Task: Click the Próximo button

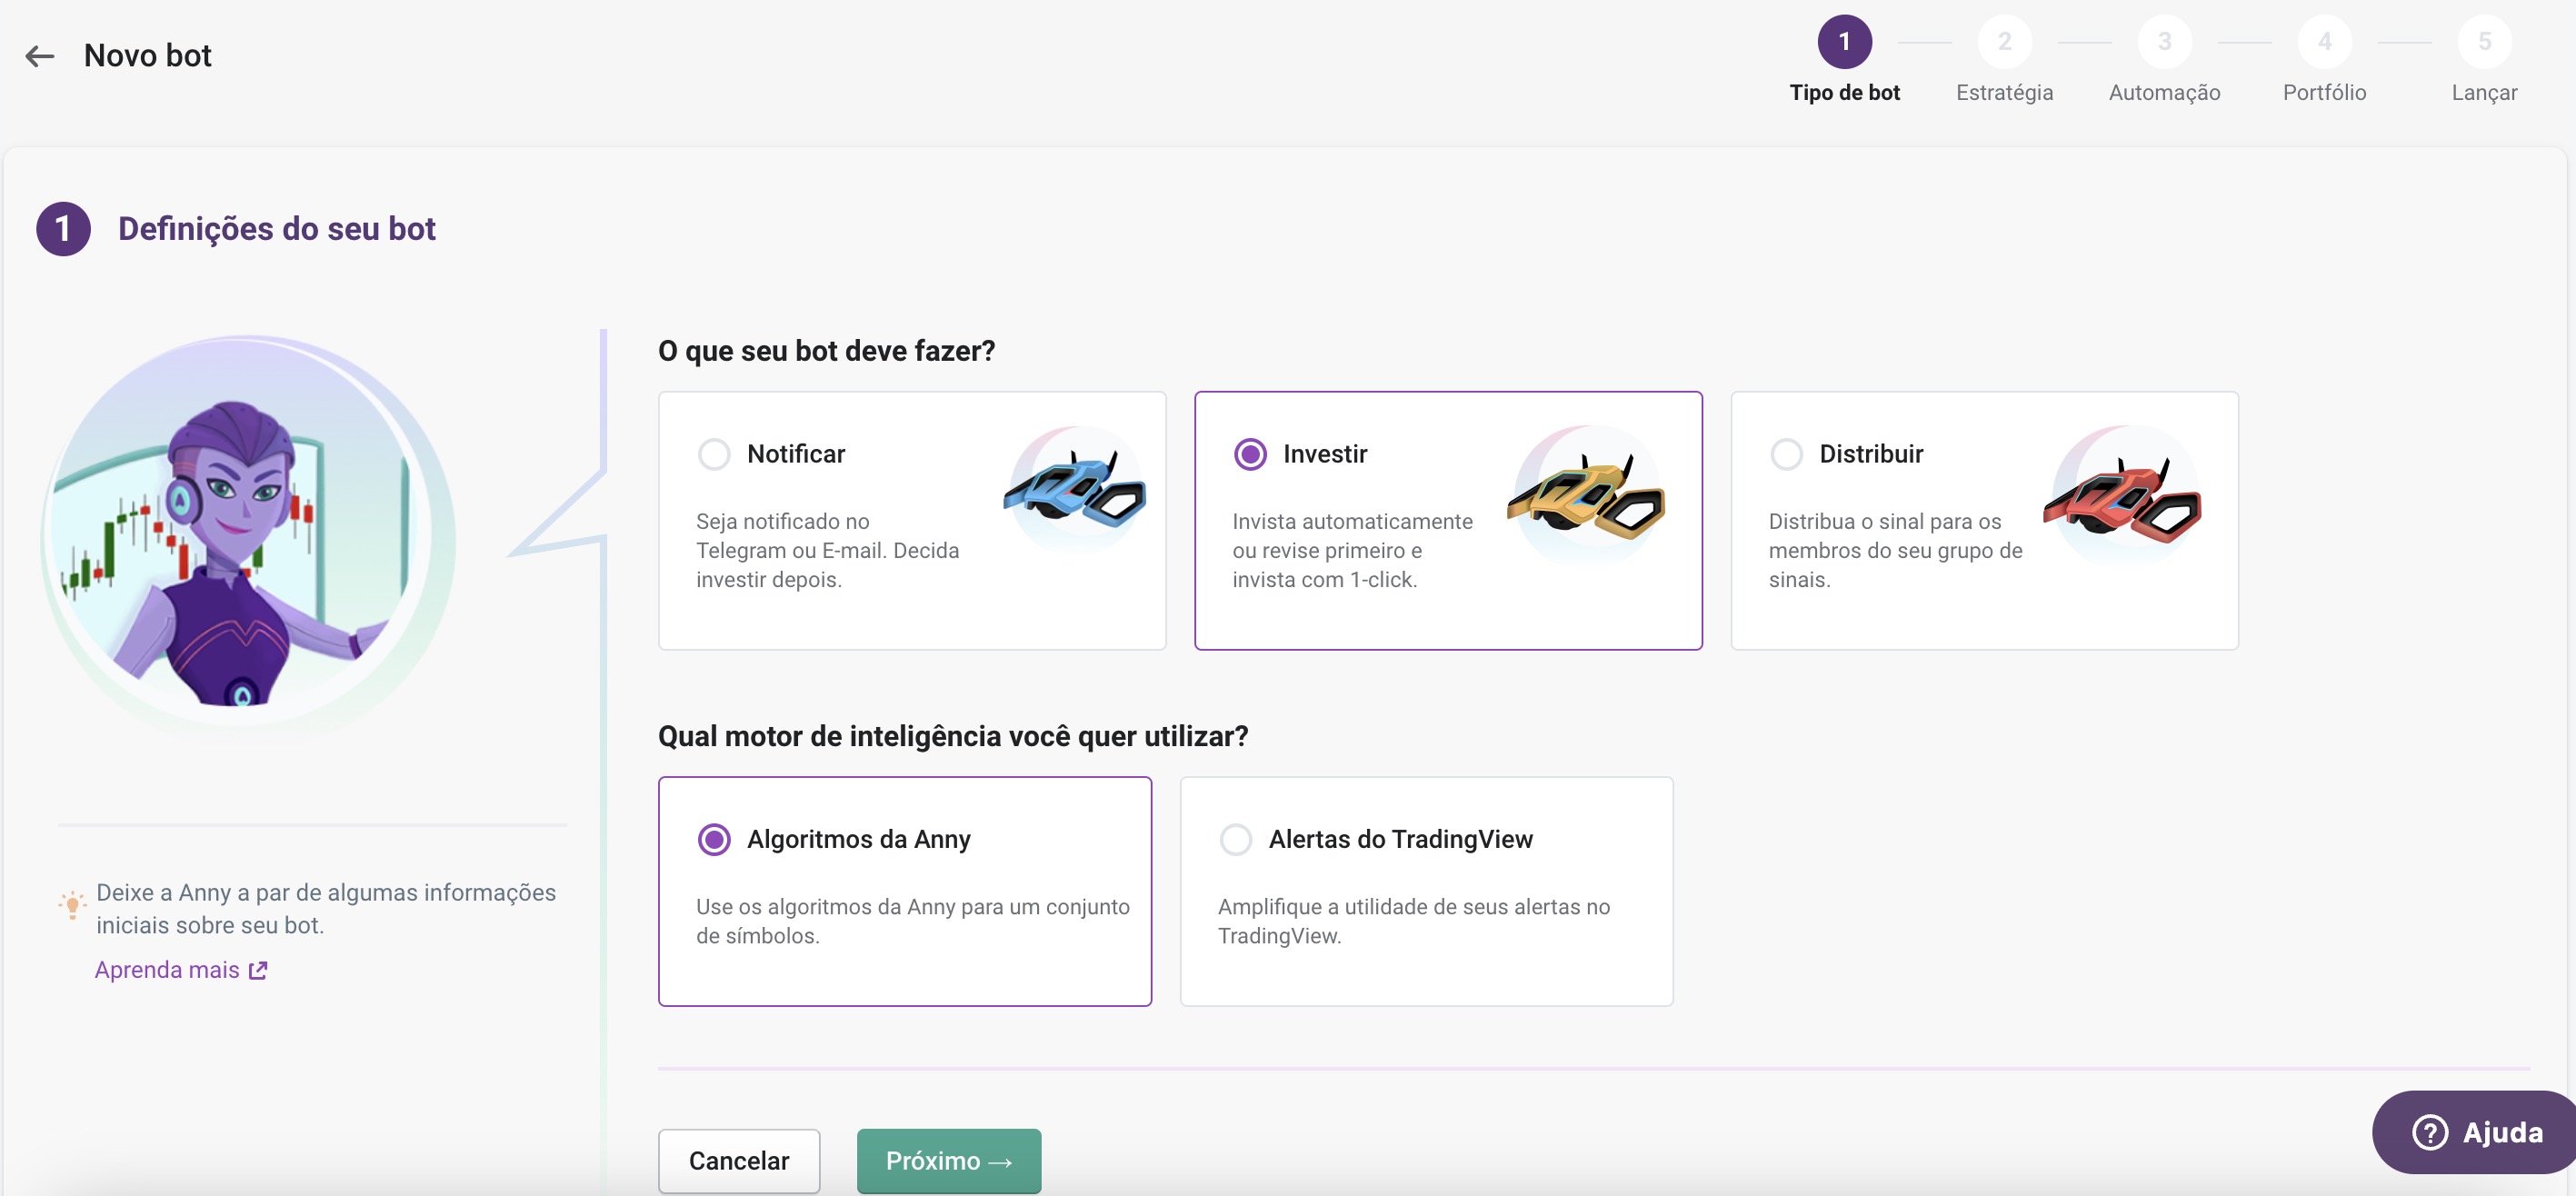Action: pos(948,1160)
